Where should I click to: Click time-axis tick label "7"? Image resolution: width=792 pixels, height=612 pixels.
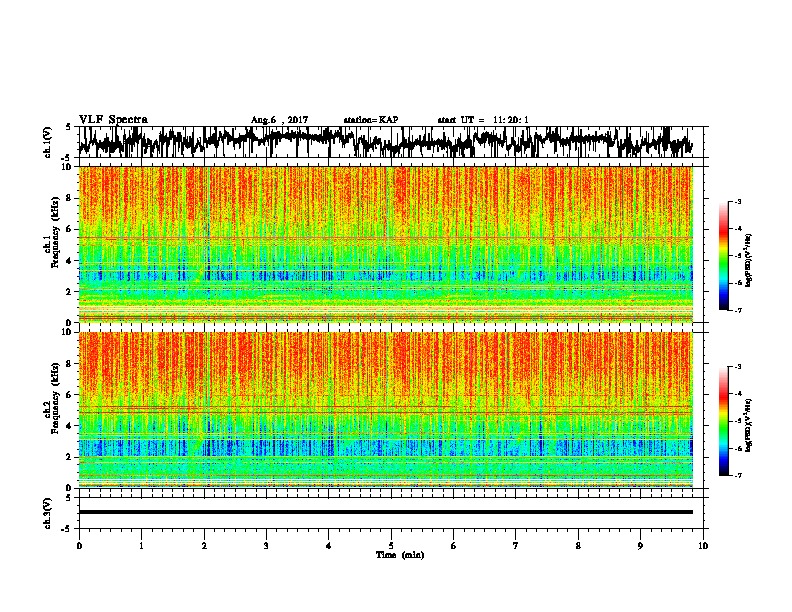(516, 546)
